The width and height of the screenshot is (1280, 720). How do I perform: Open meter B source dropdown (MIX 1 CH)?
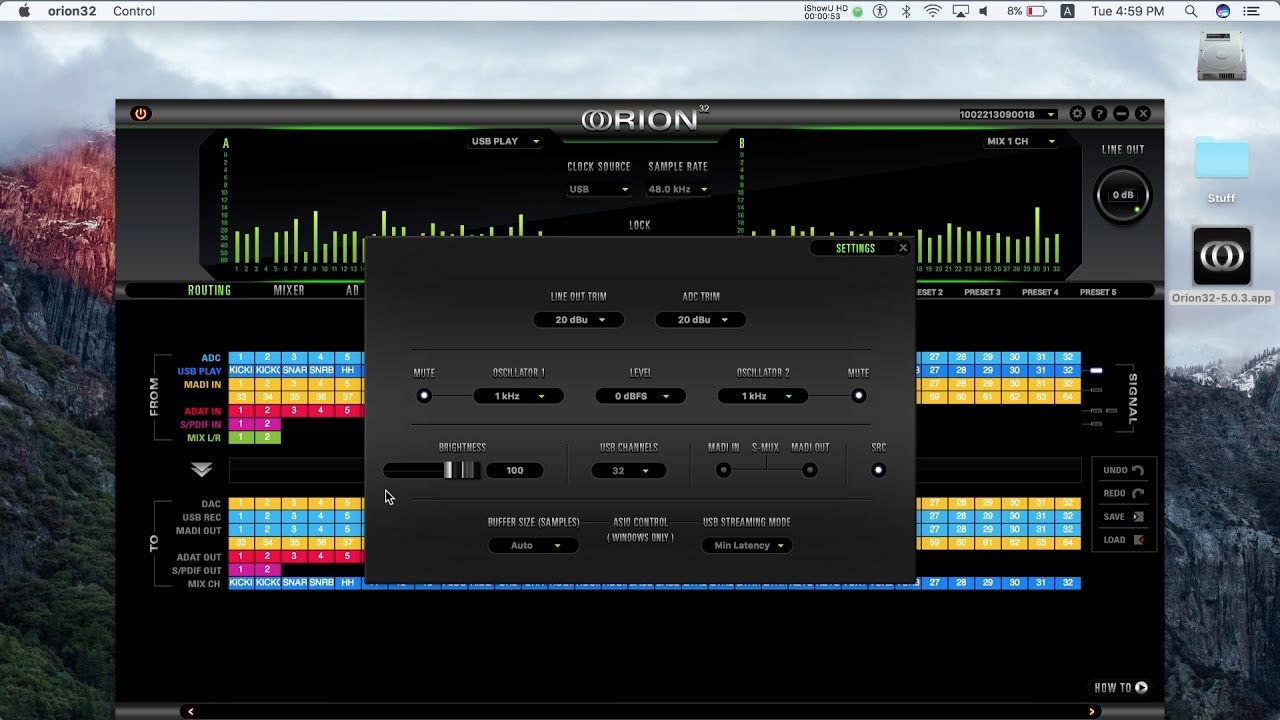(1020, 141)
